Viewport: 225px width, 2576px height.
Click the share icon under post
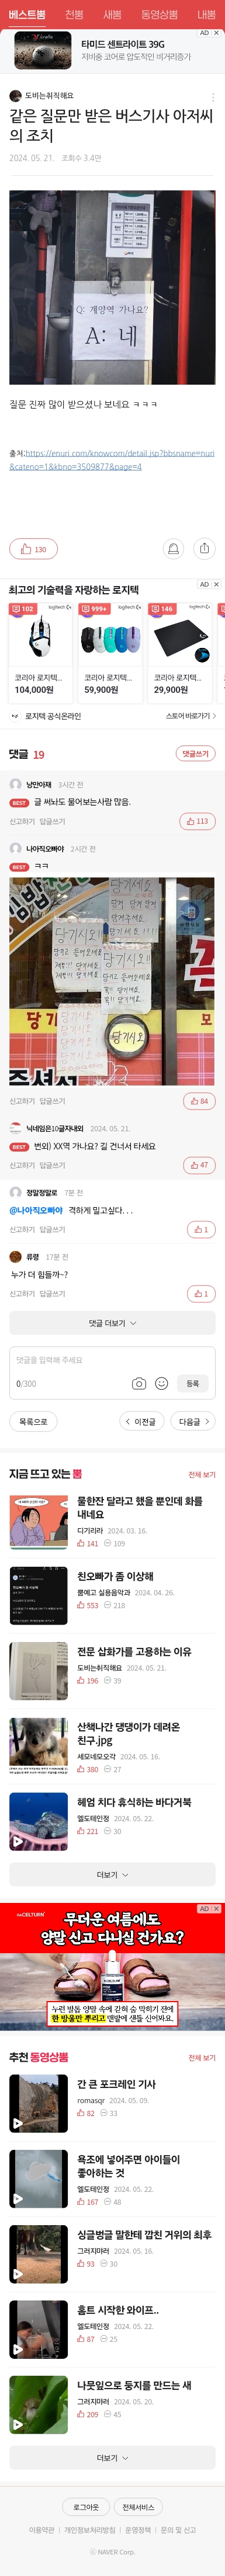click(204, 548)
